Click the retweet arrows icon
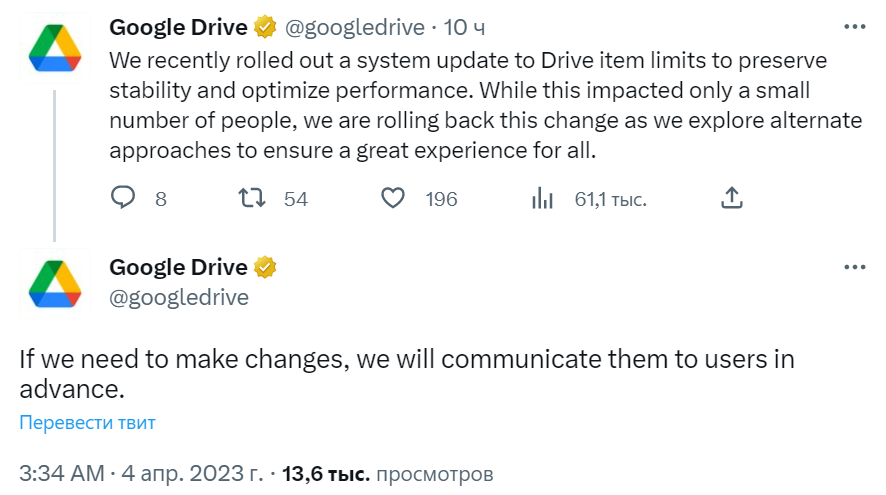Image resolution: width=886 pixels, height=495 pixels. tap(254, 198)
